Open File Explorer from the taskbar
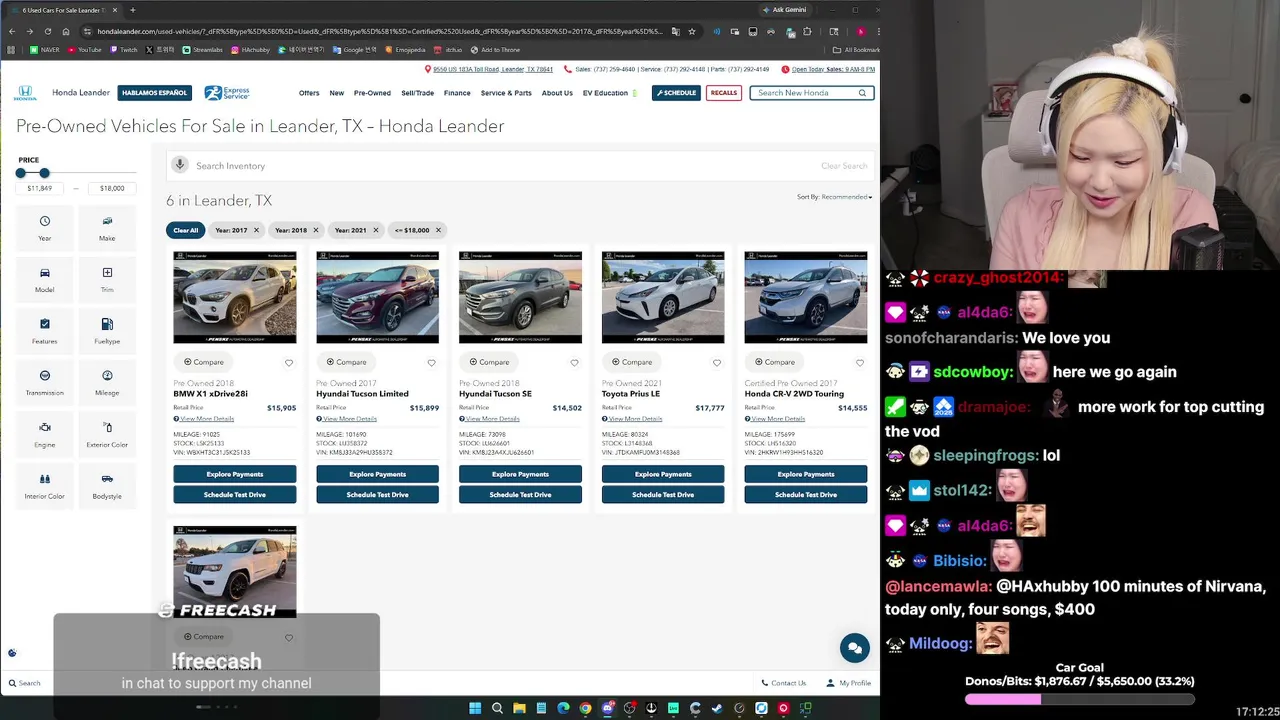The image size is (1280, 720). (519, 708)
